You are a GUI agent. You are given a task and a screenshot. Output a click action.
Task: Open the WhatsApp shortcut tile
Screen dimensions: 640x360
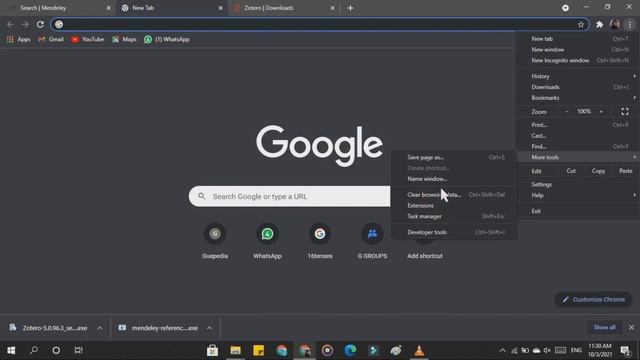267,241
